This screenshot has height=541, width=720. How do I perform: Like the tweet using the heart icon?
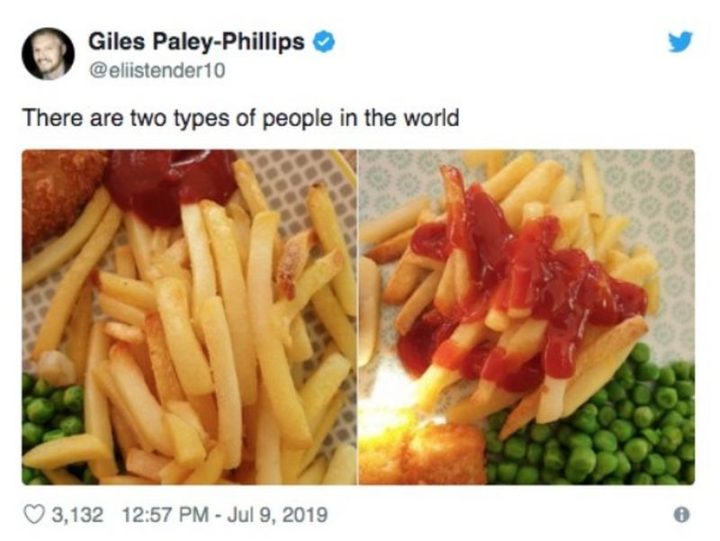pos(34,514)
